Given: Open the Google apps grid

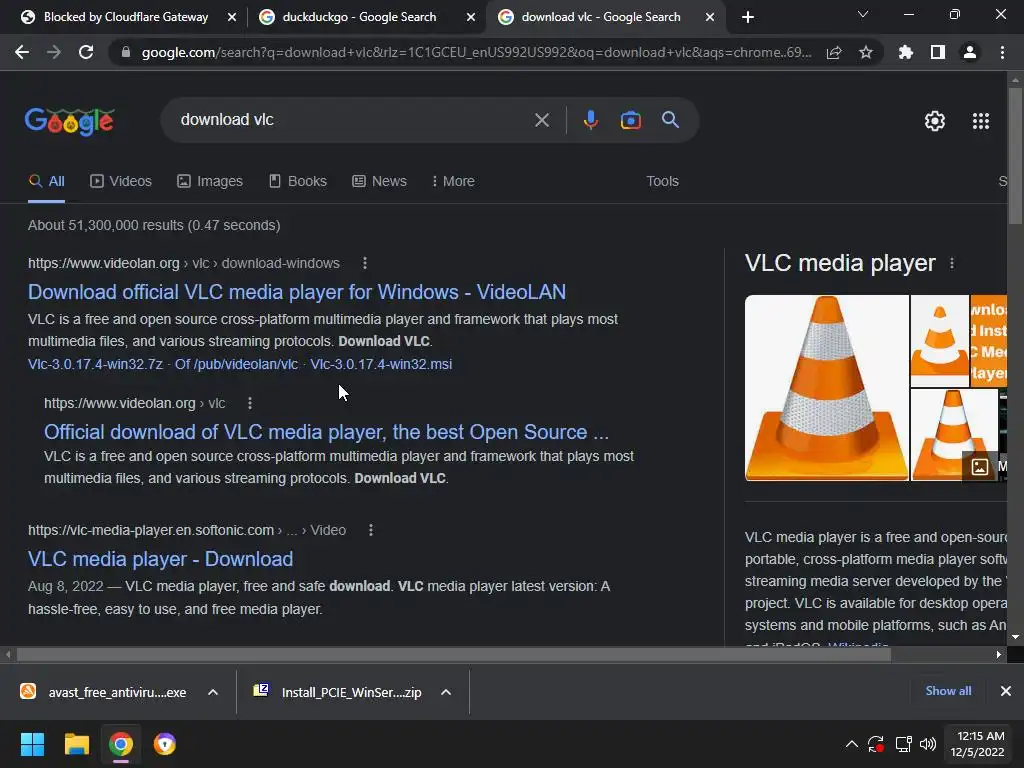Looking at the screenshot, I should tap(981, 121).
